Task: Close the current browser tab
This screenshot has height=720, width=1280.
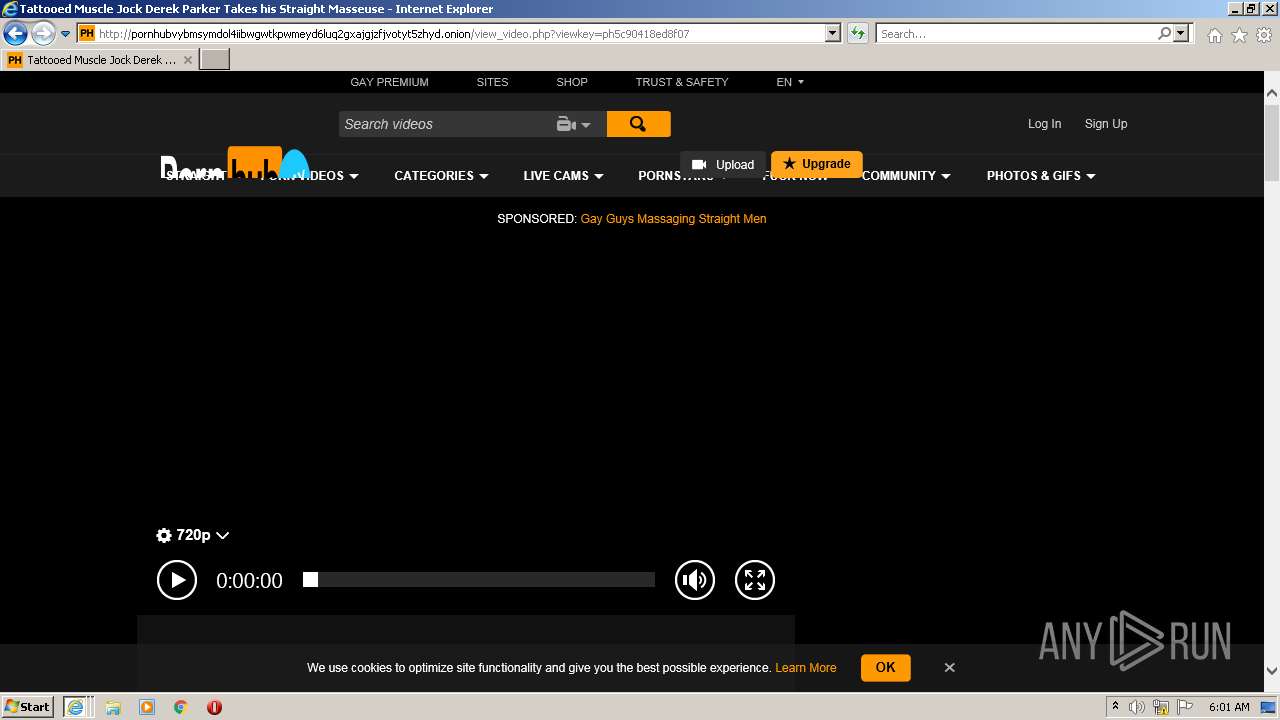Action: [187, 60]
